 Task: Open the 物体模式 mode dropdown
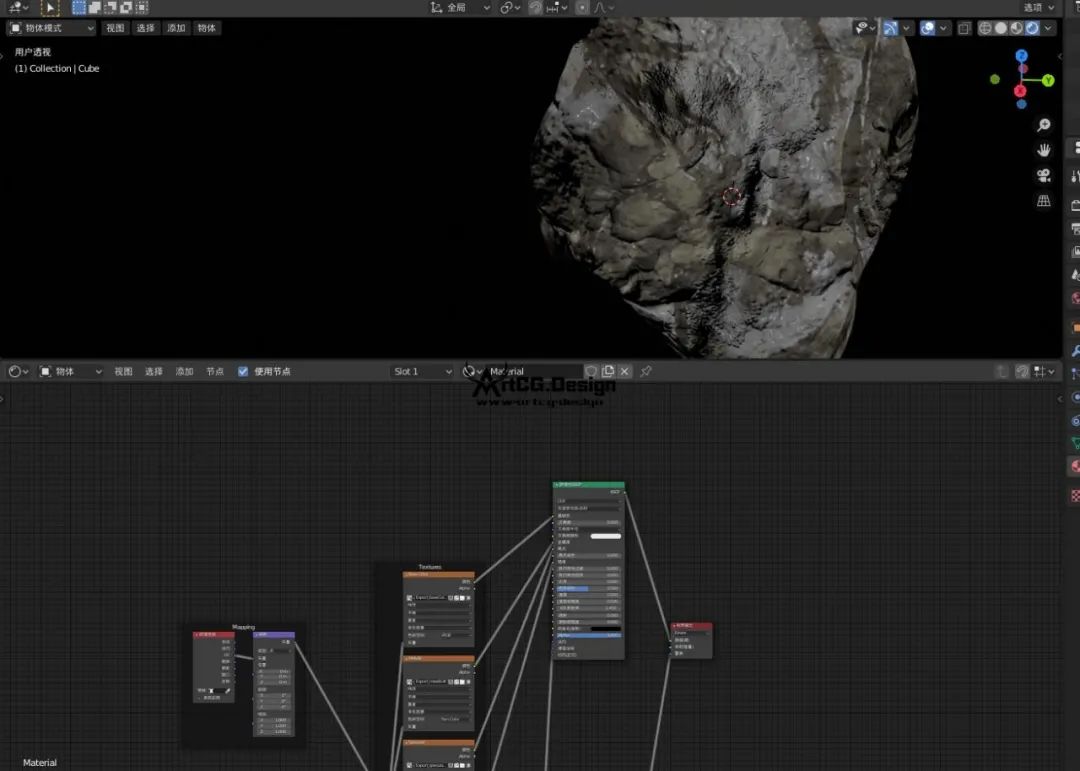tap(52, 28)
